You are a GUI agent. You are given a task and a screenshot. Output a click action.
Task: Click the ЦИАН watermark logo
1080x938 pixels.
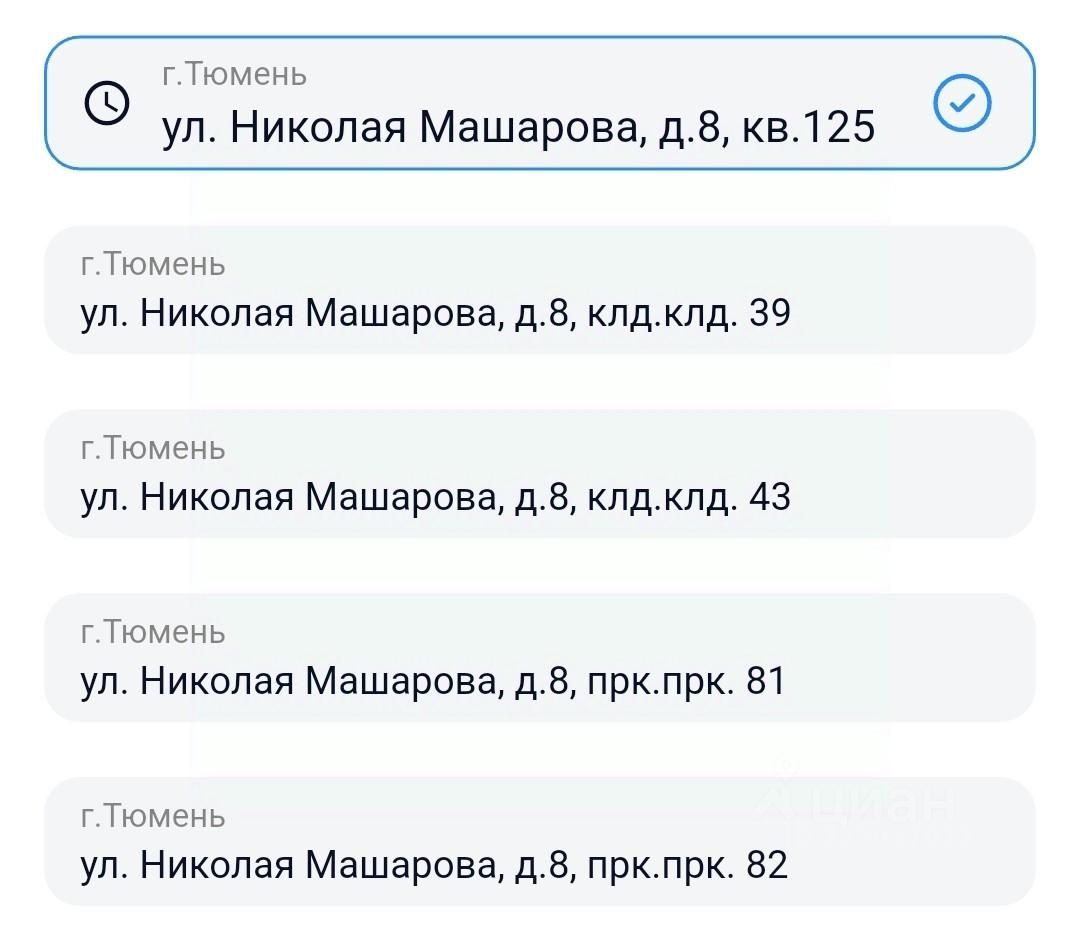[860, 802]
